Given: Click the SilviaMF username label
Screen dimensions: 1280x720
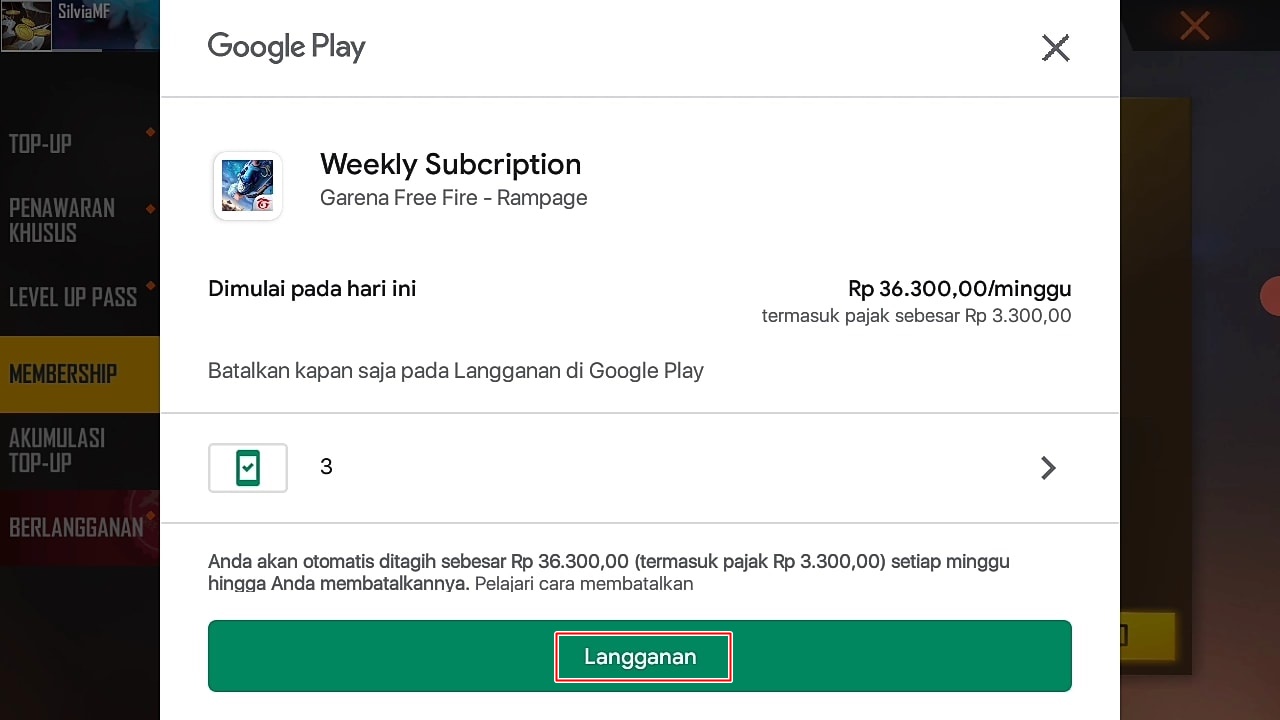Looking at the screenshot, I should click(84, 12).
